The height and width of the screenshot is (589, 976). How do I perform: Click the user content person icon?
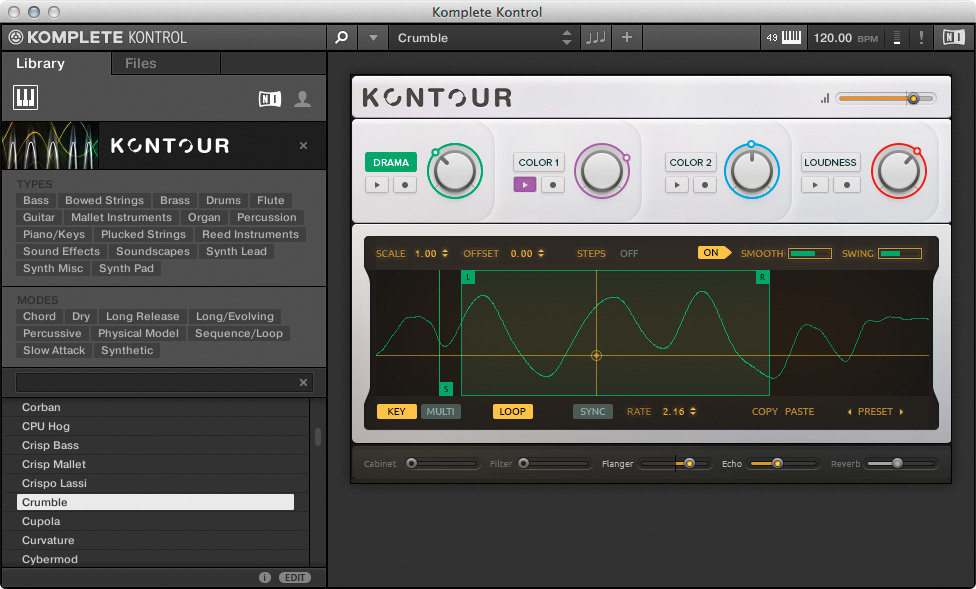click(x=303, y=98)
